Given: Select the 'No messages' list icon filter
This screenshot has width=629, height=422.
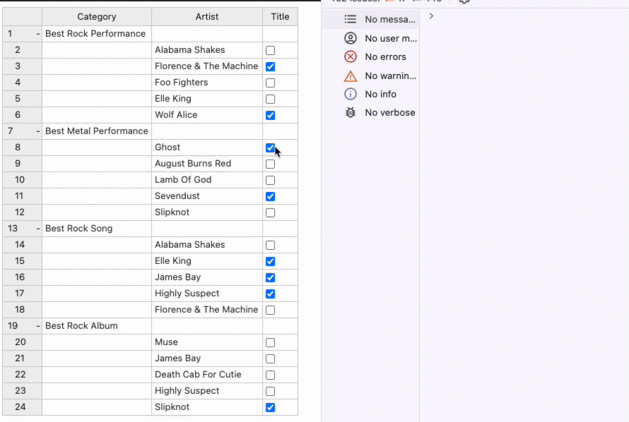Looking at the screenshot, I should [350, 19].
